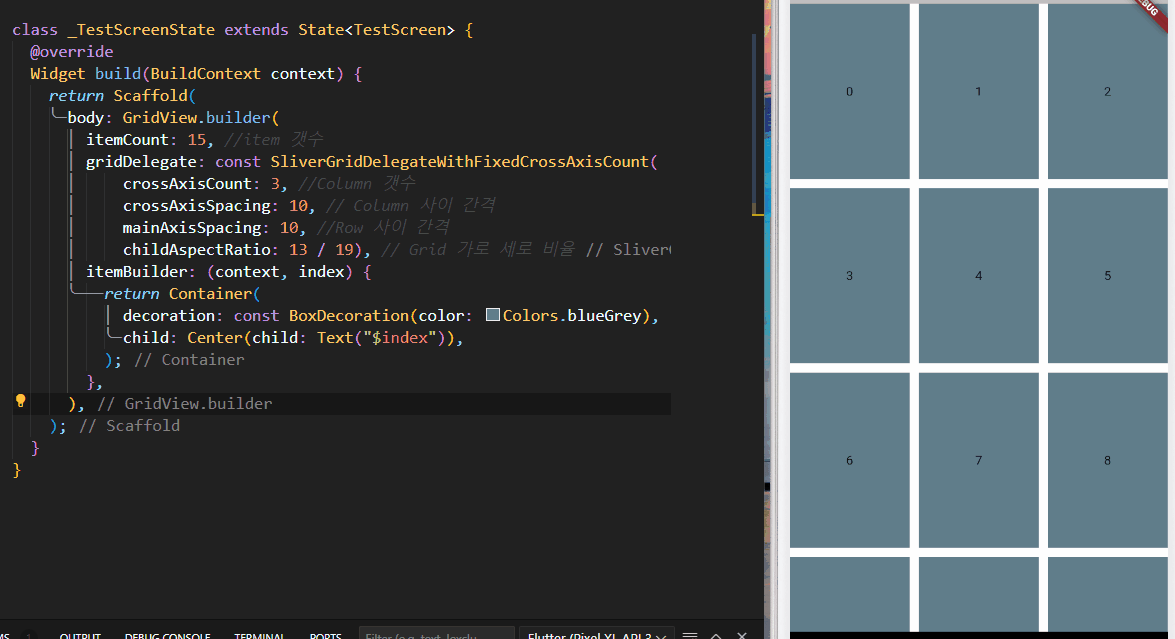Tap grid tile 0 in the emulator
Image resolution: width=1175 pixels, height=639 pixels.
(849, 91)
